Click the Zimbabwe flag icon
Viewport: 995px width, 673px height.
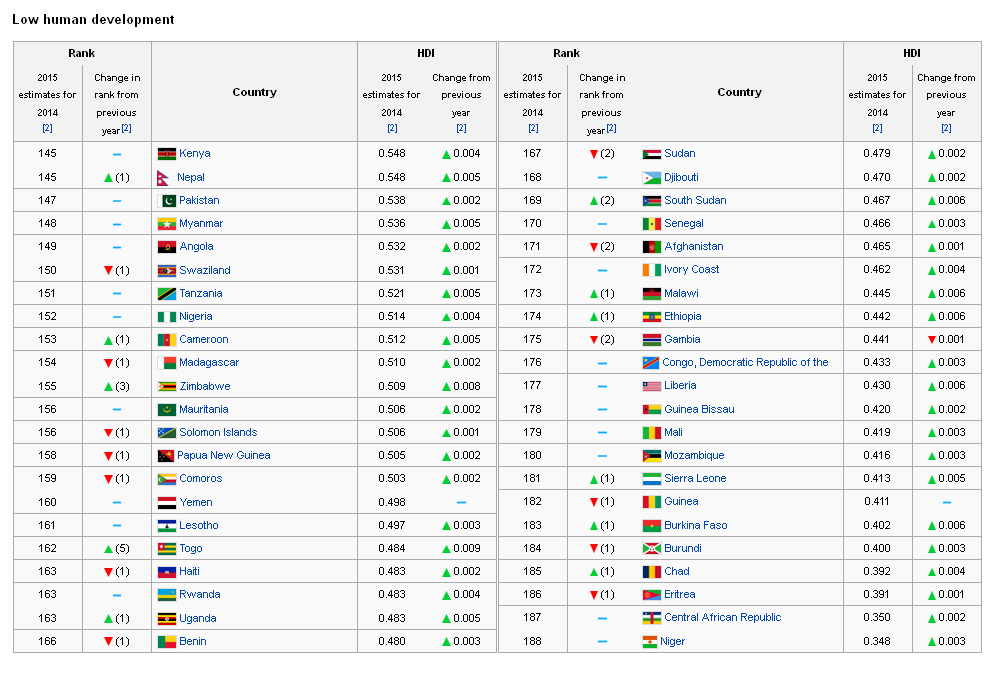click(167, 387)
